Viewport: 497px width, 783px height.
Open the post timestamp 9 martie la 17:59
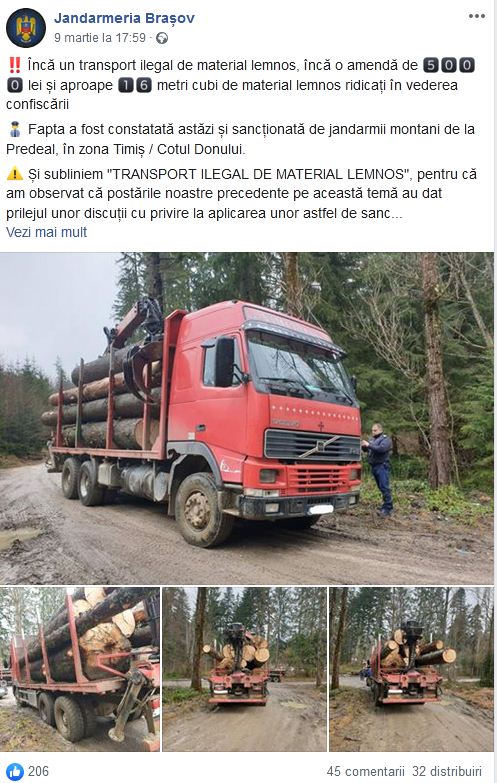click(x=100, y=38)
